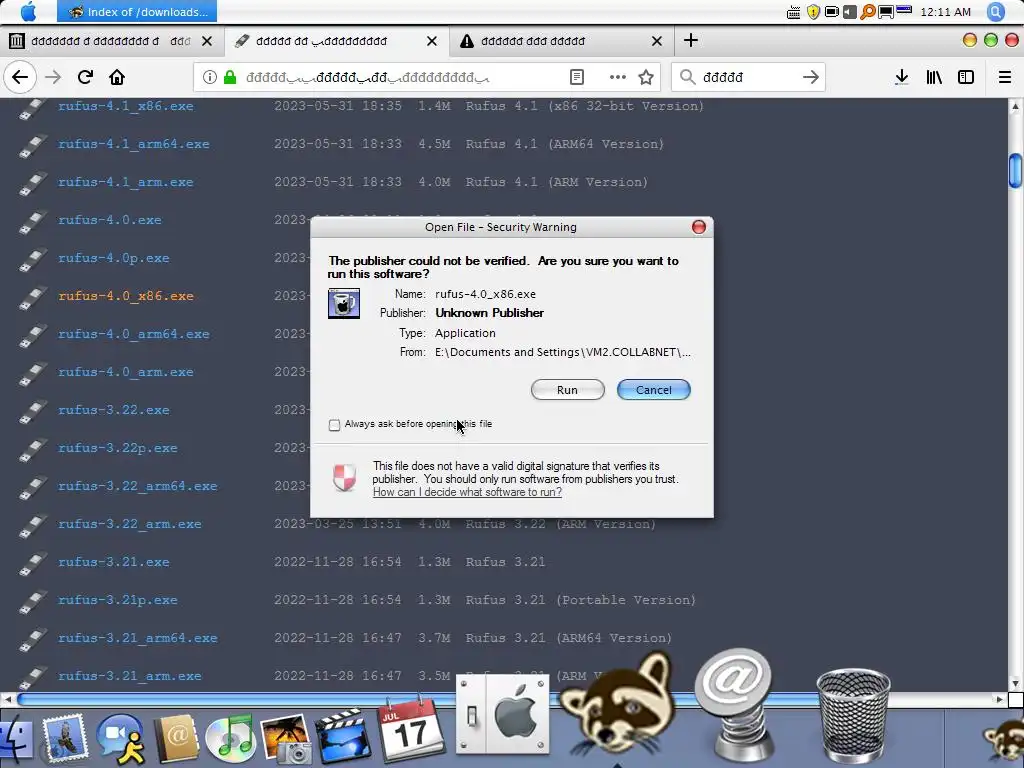Image resolution: width=1024 pixels, height=768 pixels.
Task: Close the first browser tab
Action: 207,41
